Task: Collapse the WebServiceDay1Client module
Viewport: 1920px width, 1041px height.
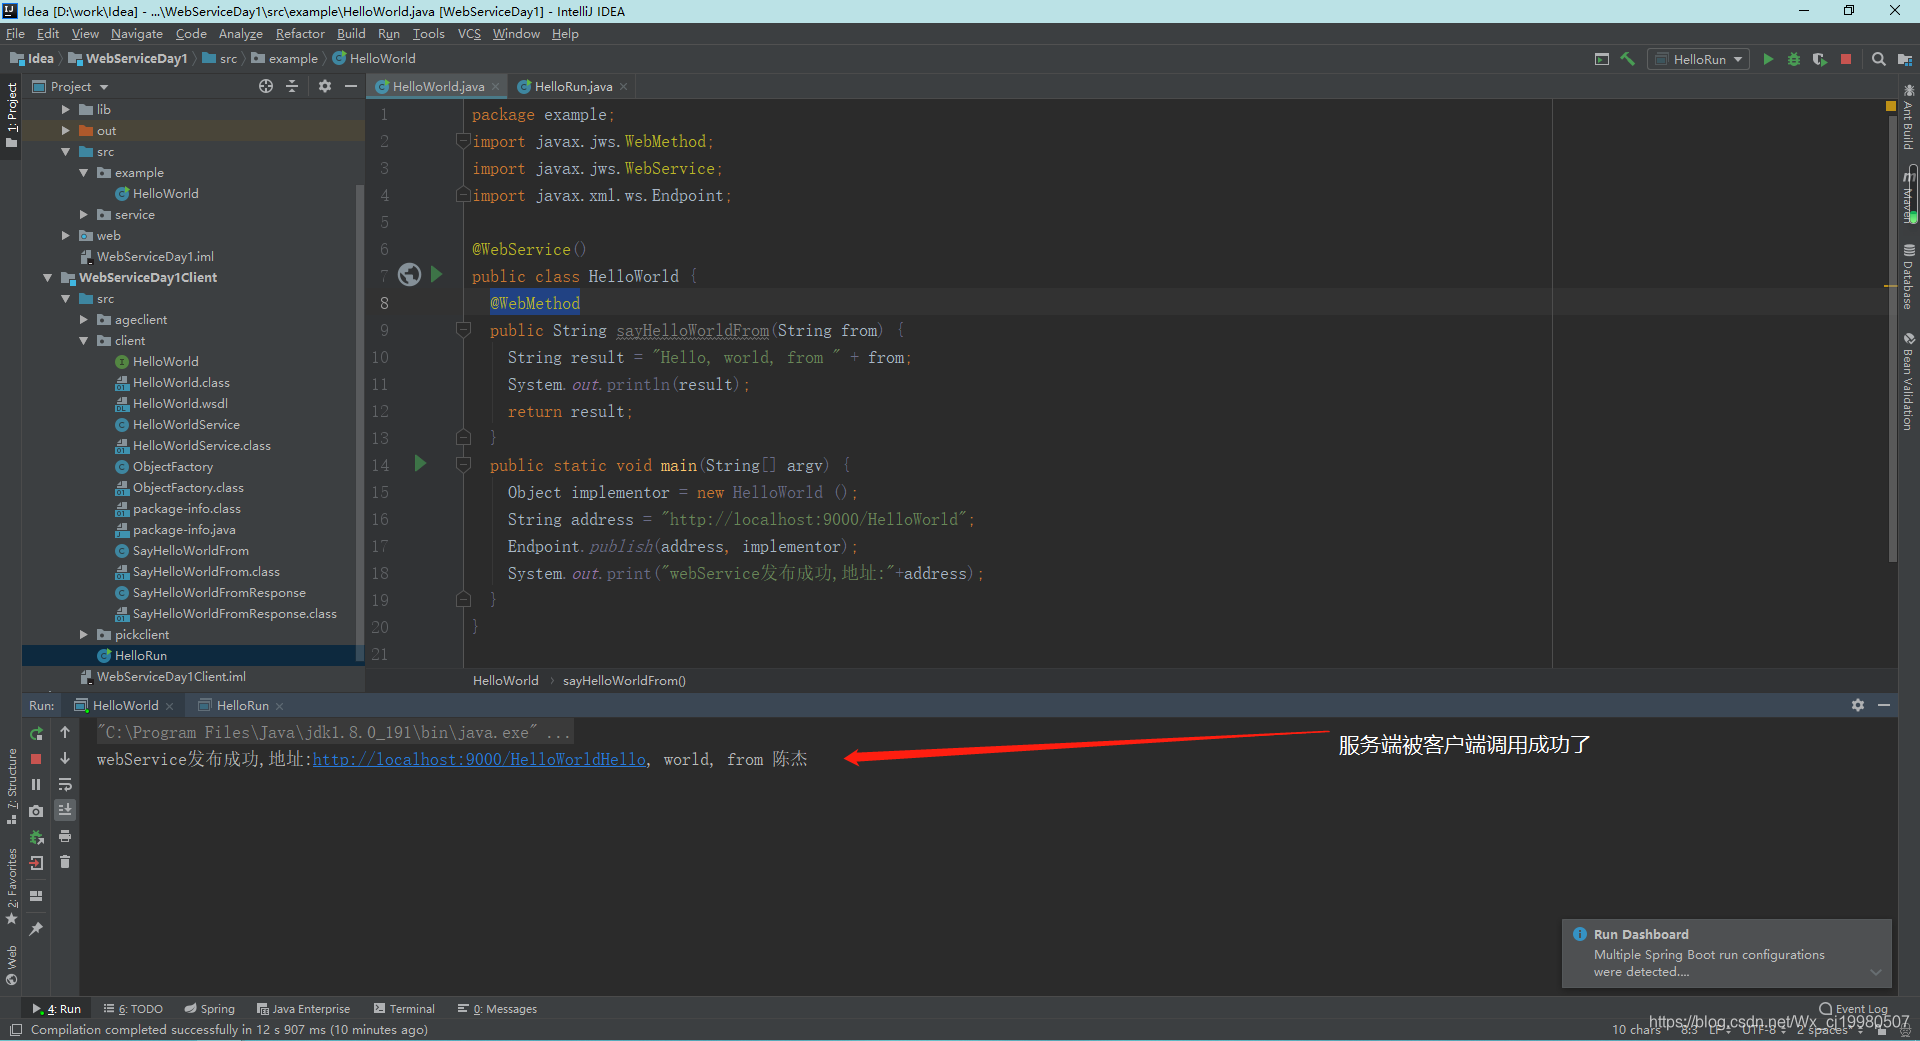Action: 47,278
